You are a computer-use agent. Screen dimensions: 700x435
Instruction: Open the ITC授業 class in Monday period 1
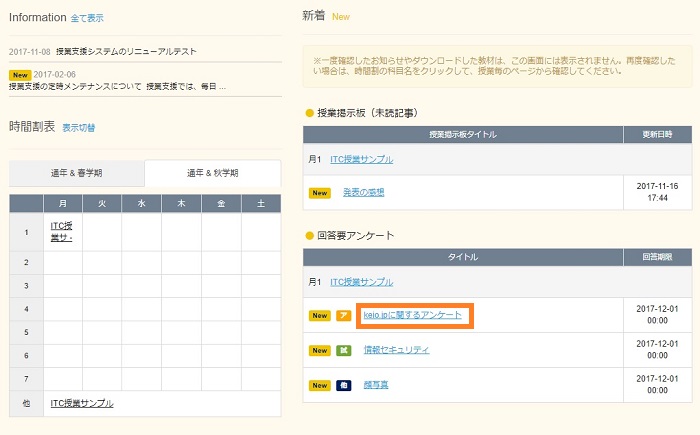(61, 232)
